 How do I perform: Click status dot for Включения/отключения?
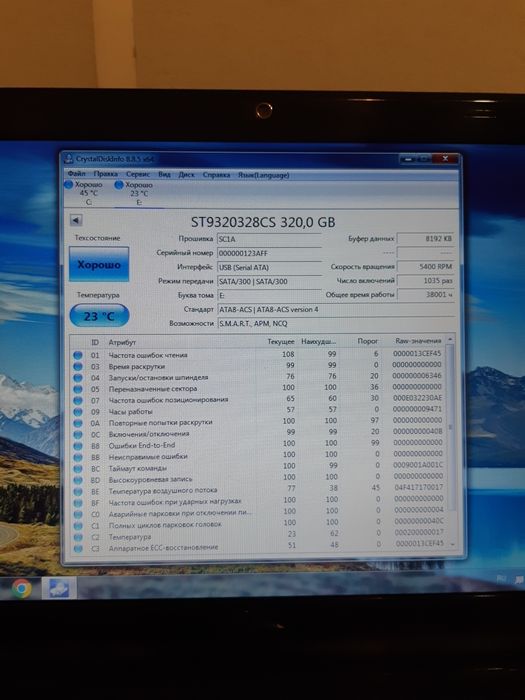pos(78,434)
